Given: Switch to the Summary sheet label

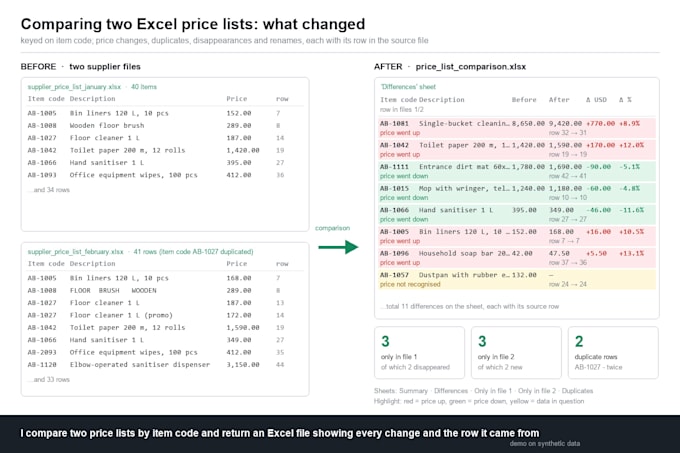Looking at the screenshot, I should click(x=413, y=391).
